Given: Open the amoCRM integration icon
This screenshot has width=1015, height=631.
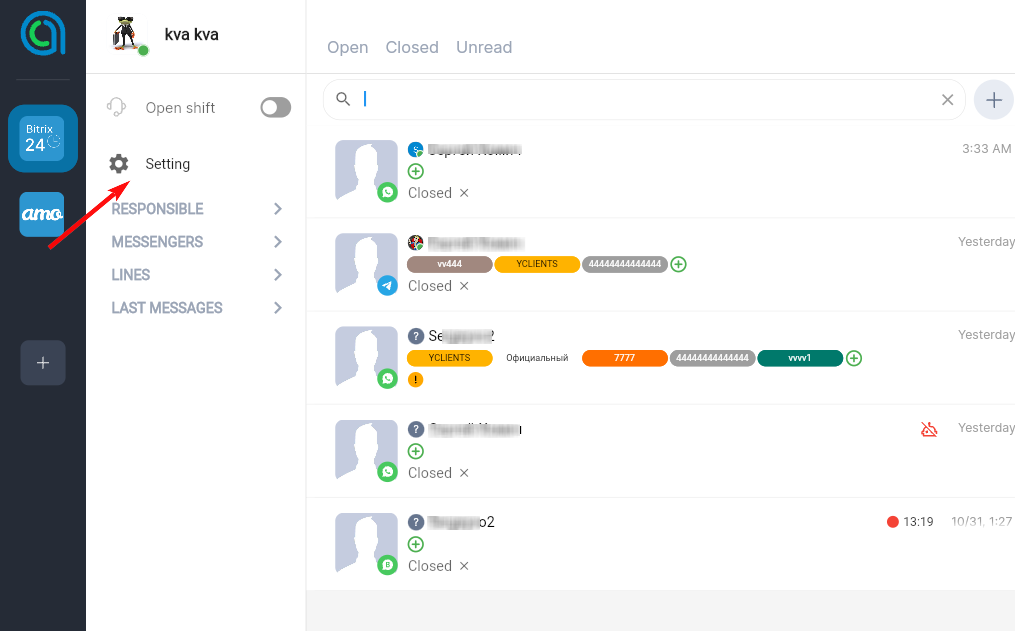Looking at the screenshot, I should pyautogui.click(x=42, y=214).
